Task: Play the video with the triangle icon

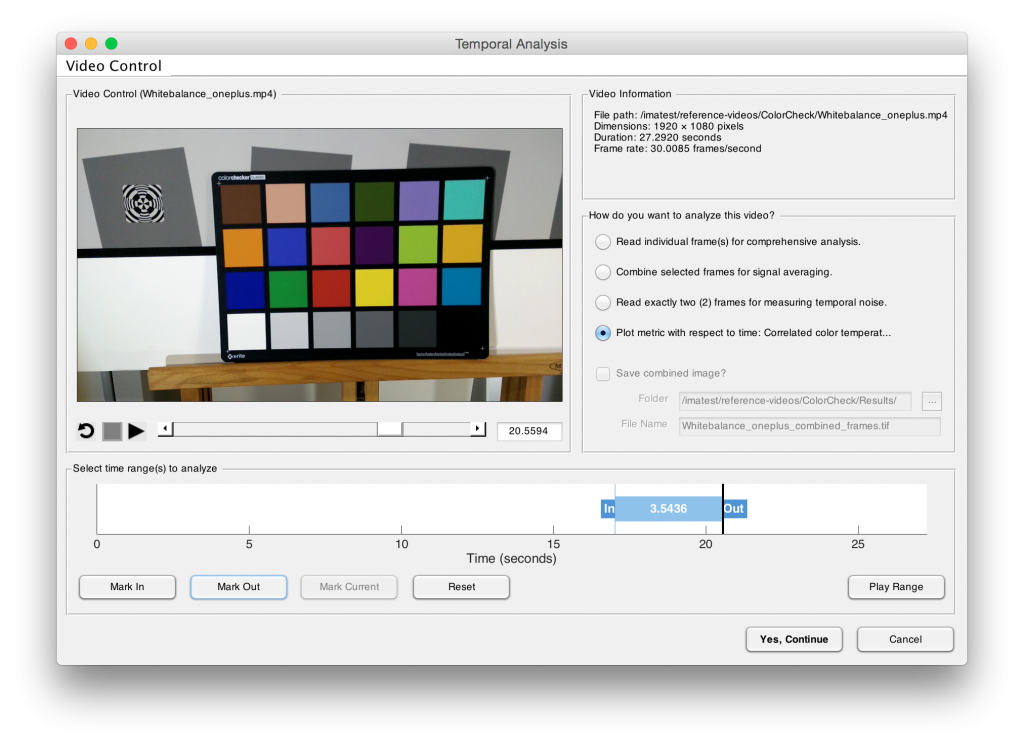Action: pos(136,431)
